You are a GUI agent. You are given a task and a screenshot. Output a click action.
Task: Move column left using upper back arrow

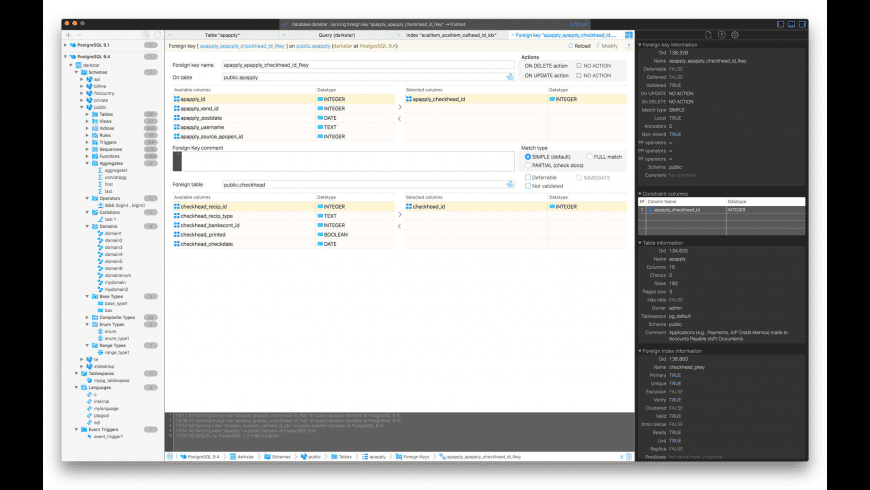[399, 118]
